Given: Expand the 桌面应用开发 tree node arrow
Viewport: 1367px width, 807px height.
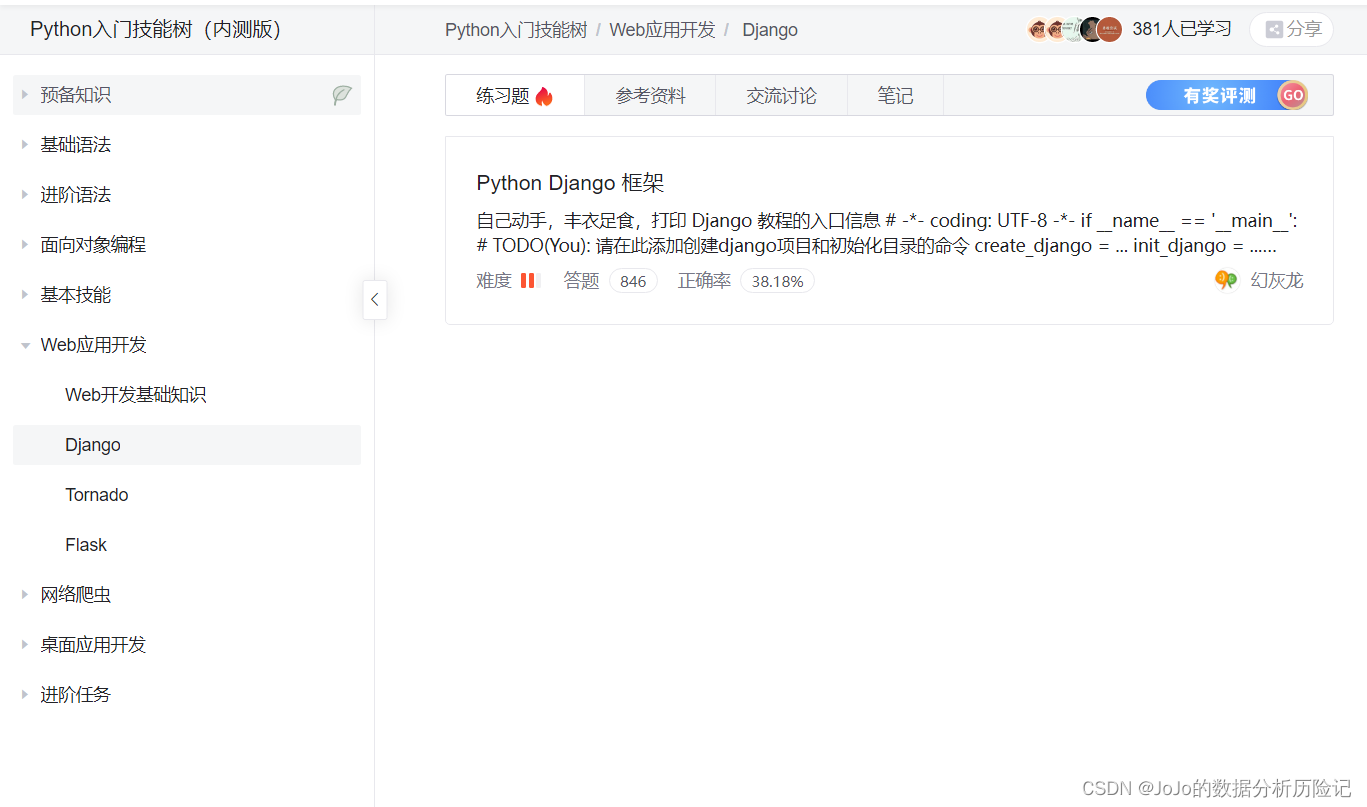Looking at the screenshot, I should [25, 645].
